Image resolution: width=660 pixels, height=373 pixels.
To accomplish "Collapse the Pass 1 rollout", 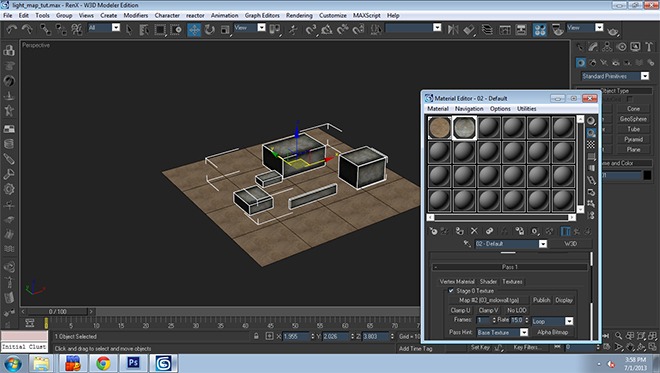I will click(510, 267).
